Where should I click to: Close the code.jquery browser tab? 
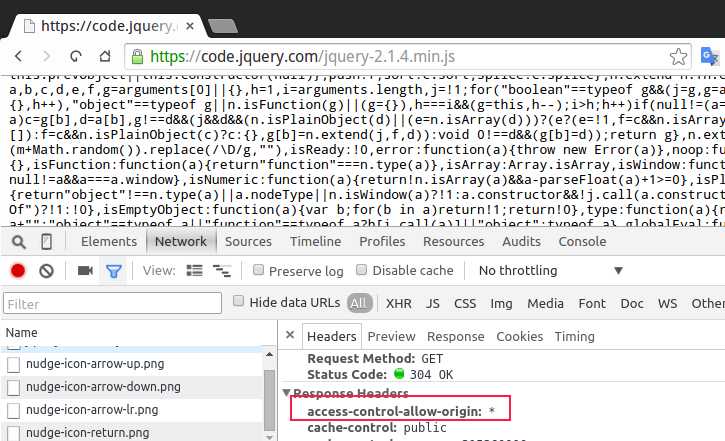click(x=190, y=26)
